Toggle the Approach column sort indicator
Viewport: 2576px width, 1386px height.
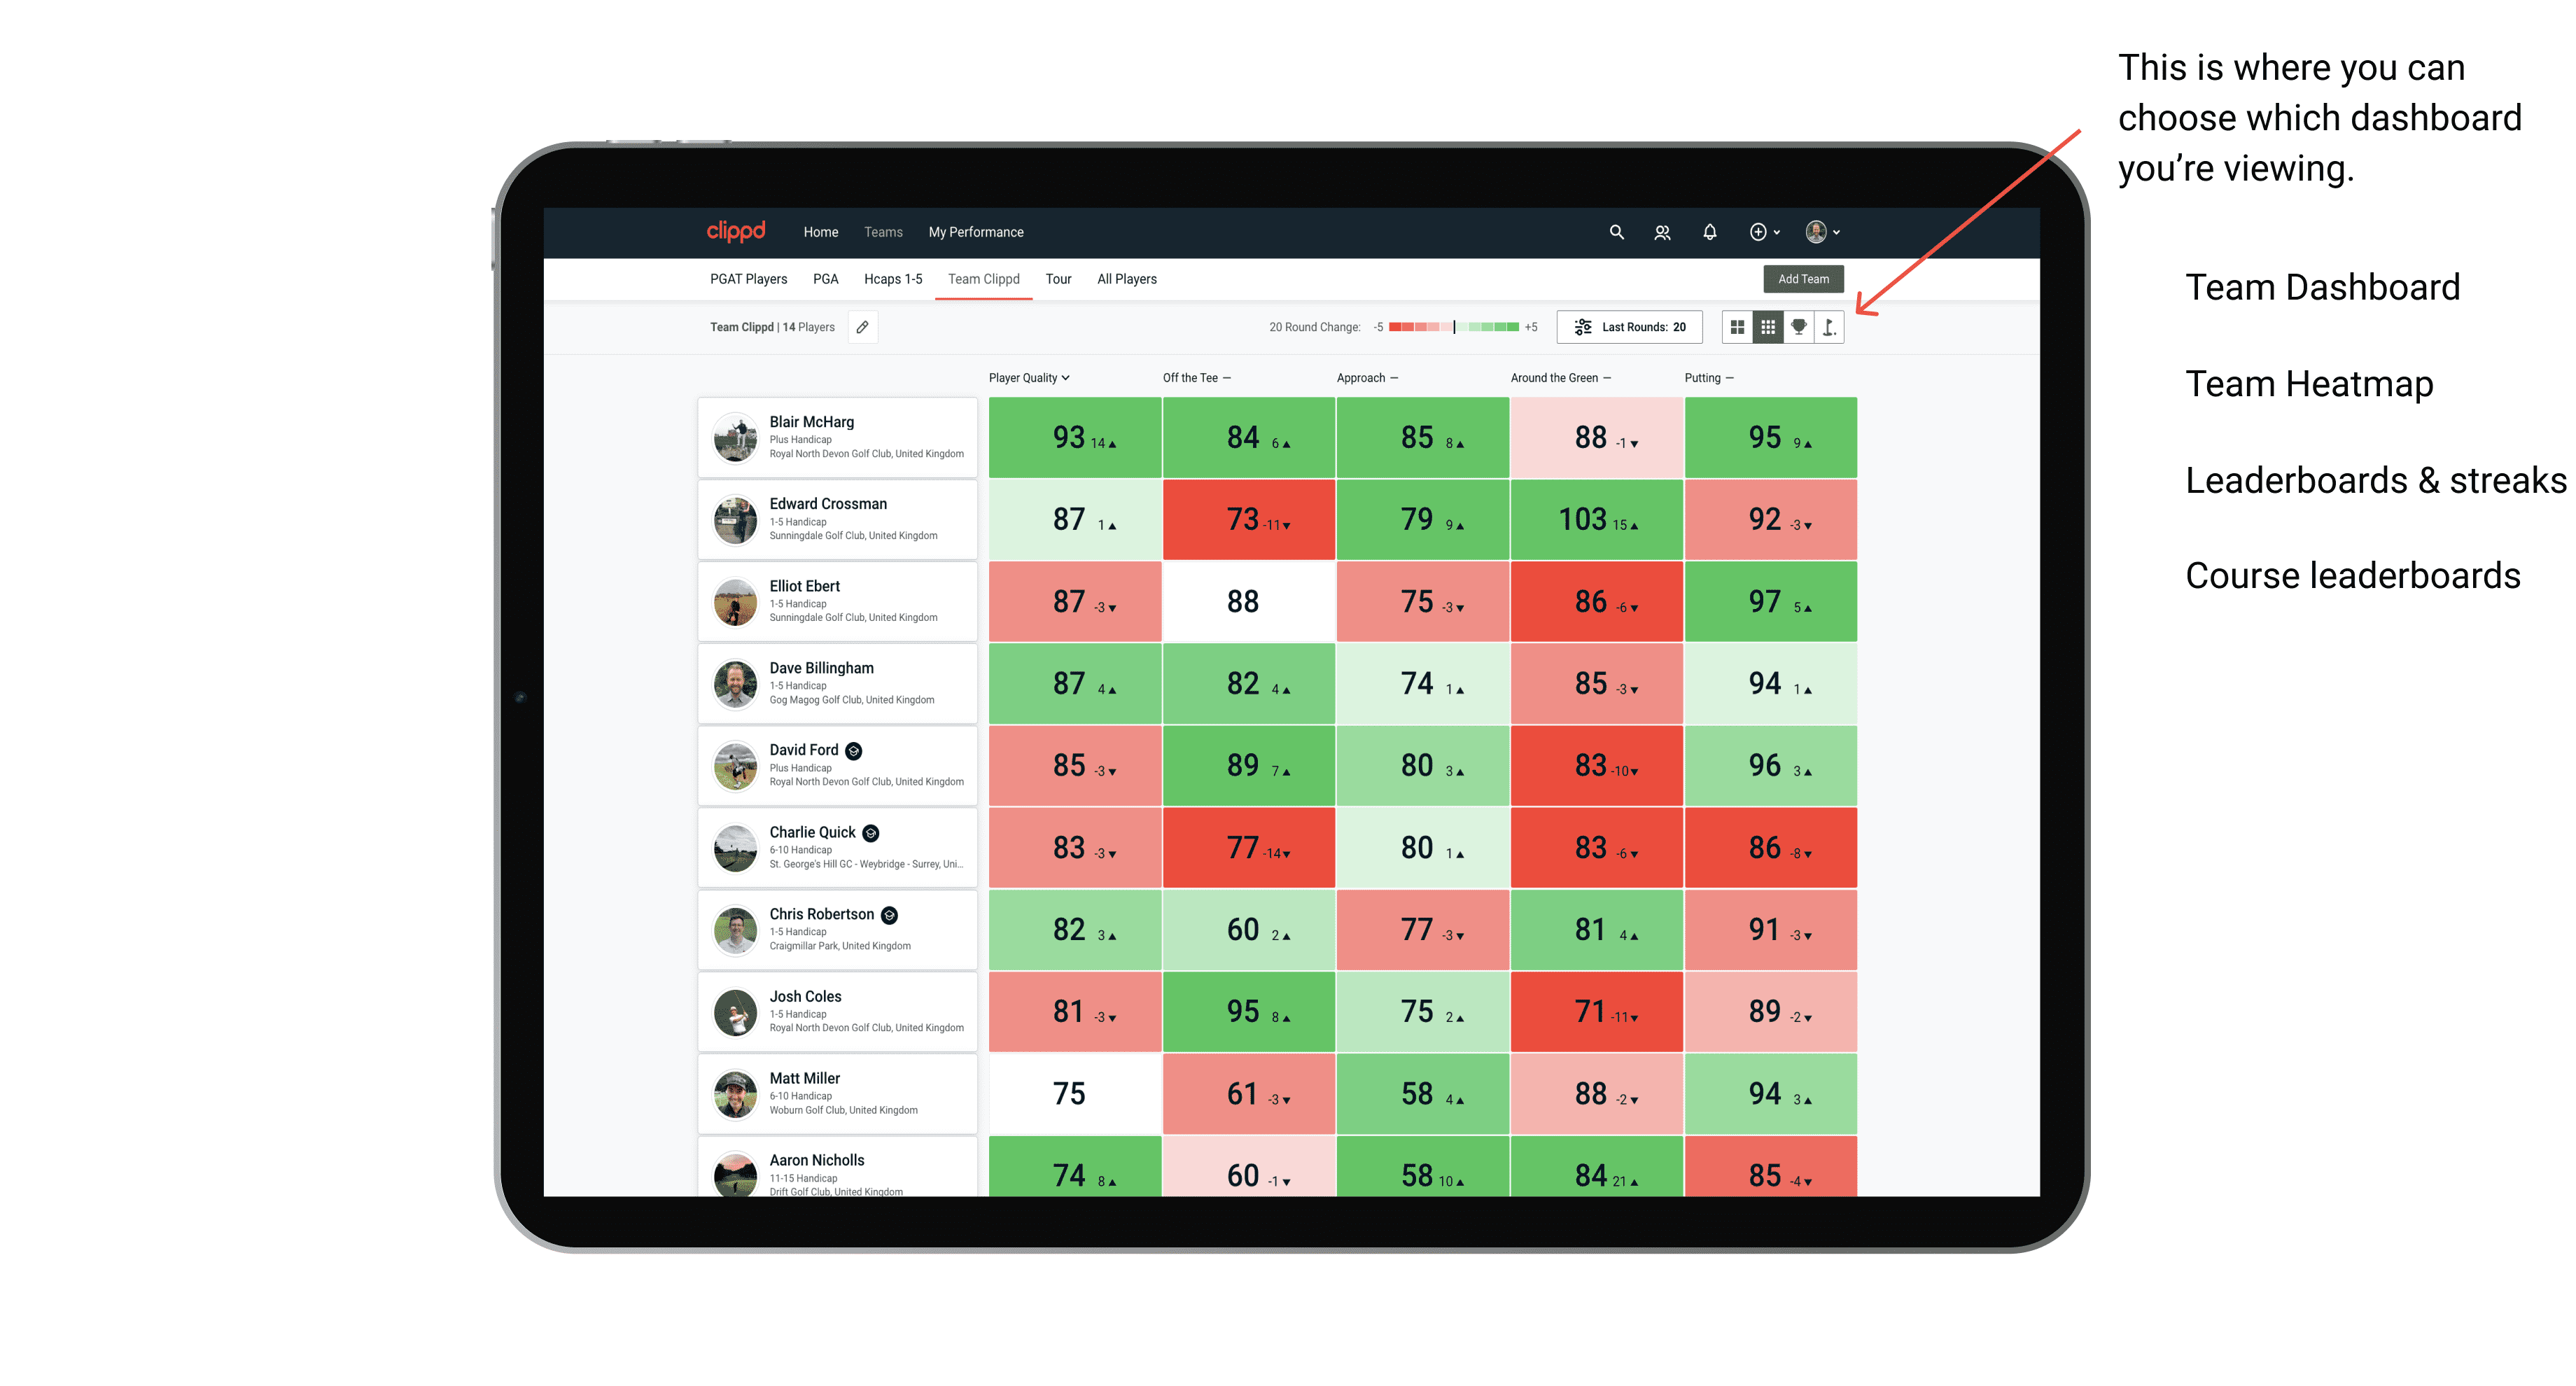coord(1399,379)
